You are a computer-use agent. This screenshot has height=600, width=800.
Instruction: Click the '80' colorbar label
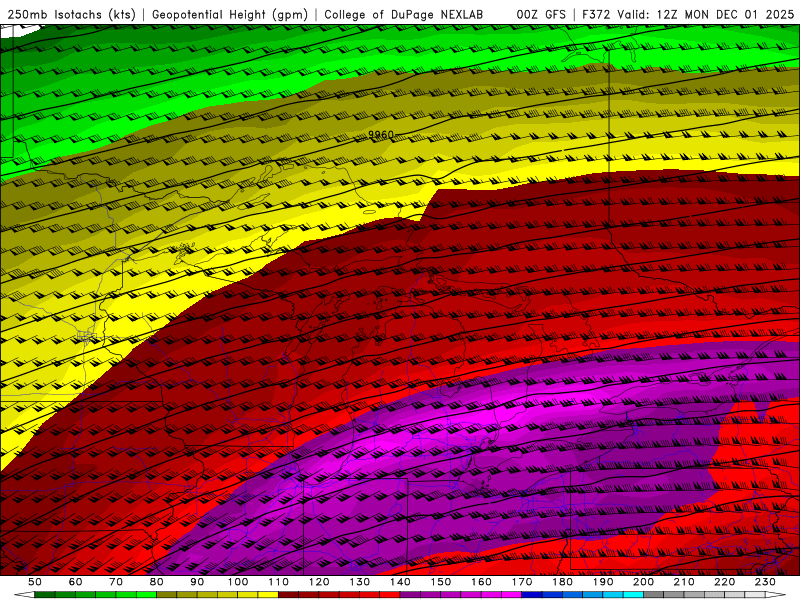click(x=157, y=582)
